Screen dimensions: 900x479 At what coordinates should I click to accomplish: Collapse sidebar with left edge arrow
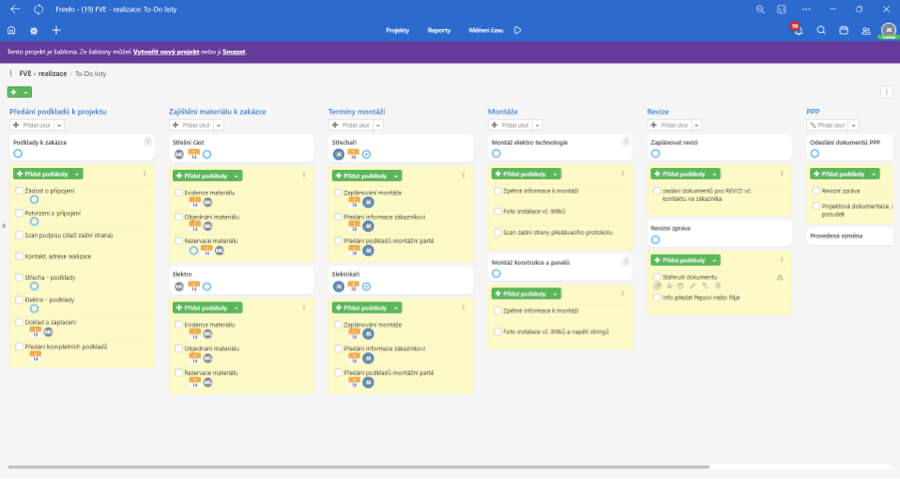tap(3, 226)
